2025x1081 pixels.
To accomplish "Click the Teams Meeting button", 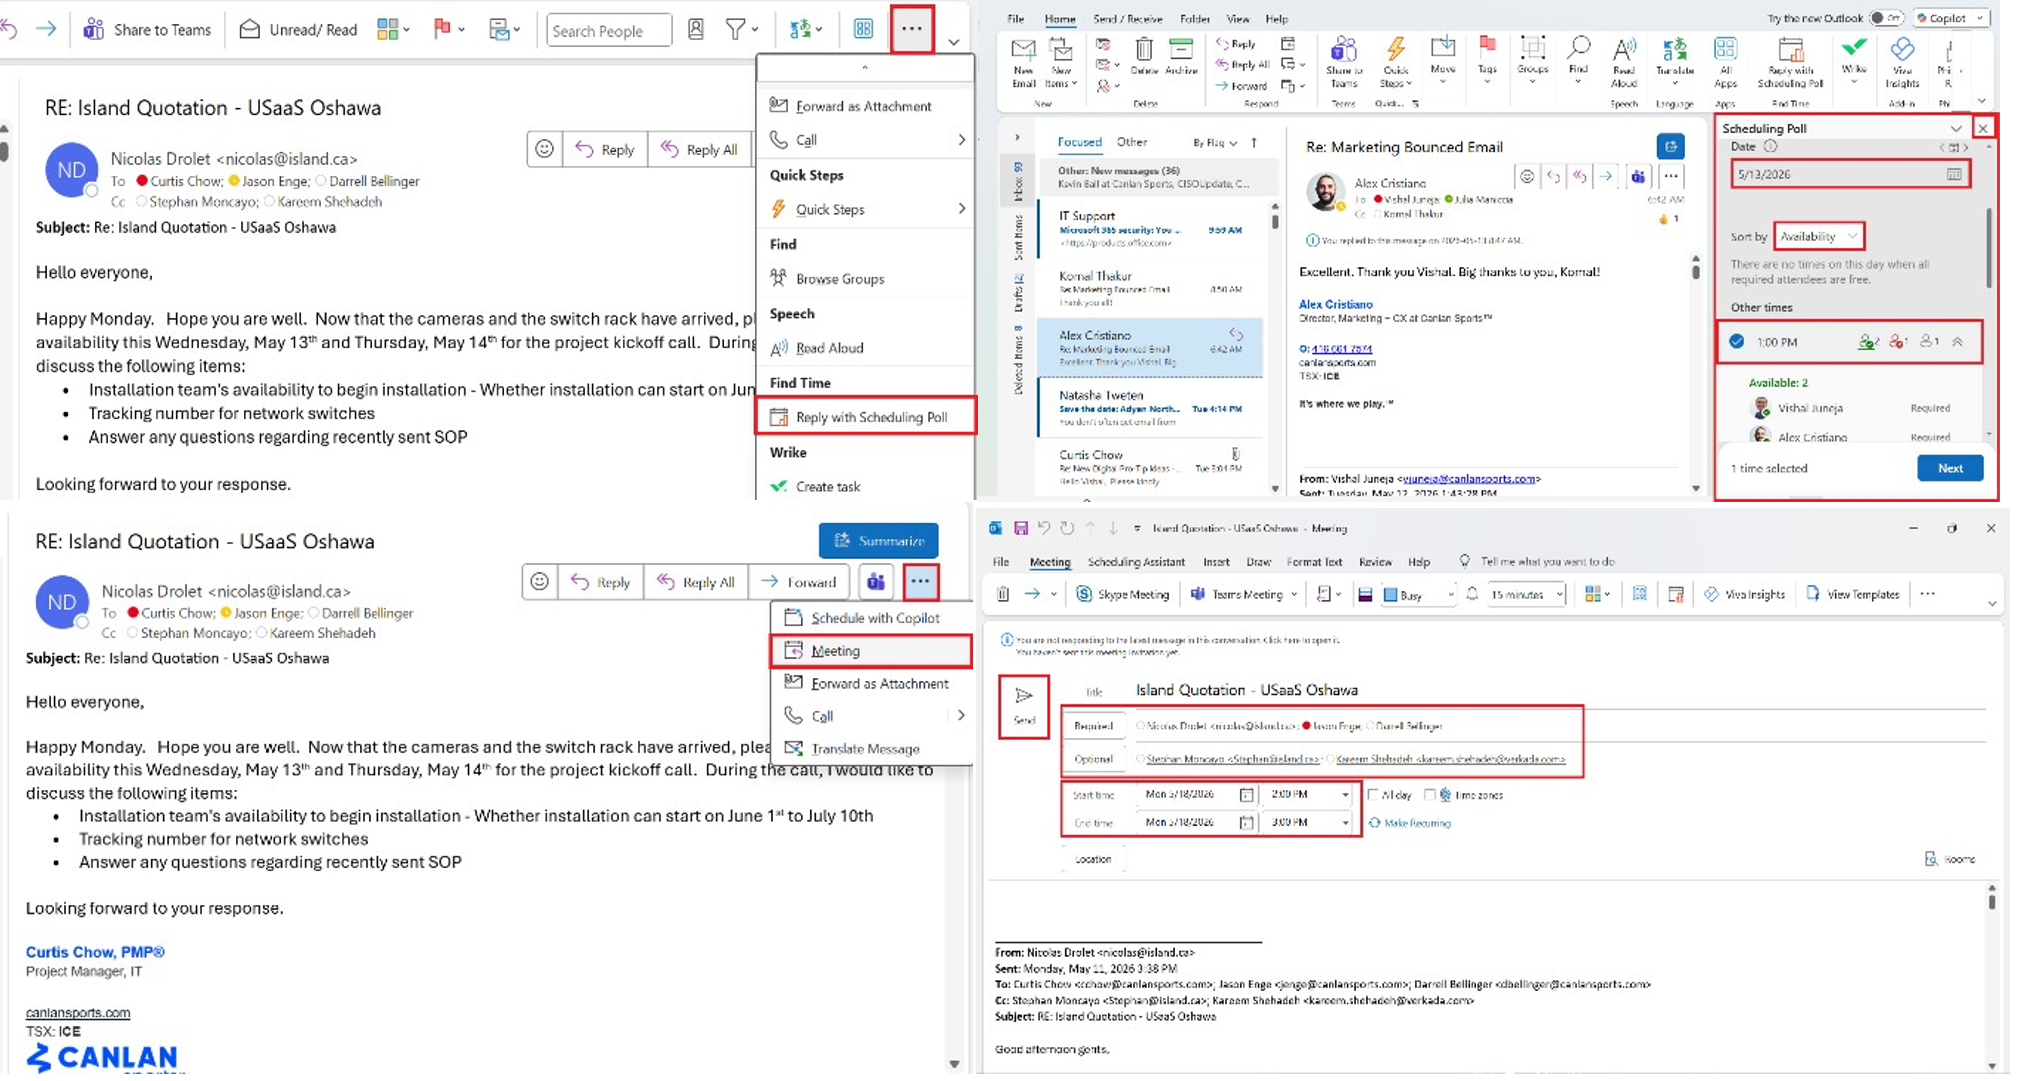I will point(1244,594).
